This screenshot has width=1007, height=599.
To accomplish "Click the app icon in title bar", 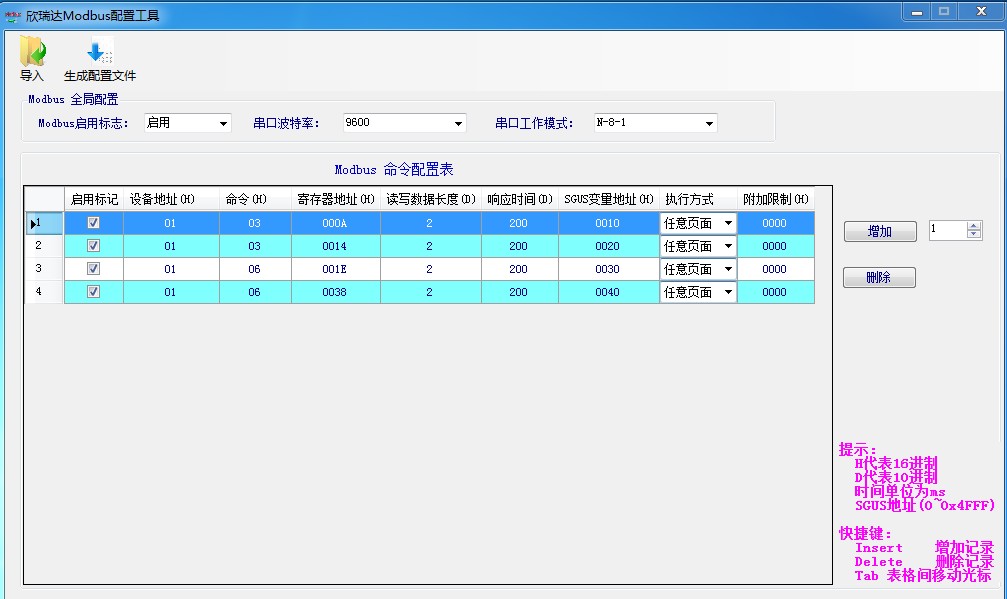I will (x=13, y=15).
